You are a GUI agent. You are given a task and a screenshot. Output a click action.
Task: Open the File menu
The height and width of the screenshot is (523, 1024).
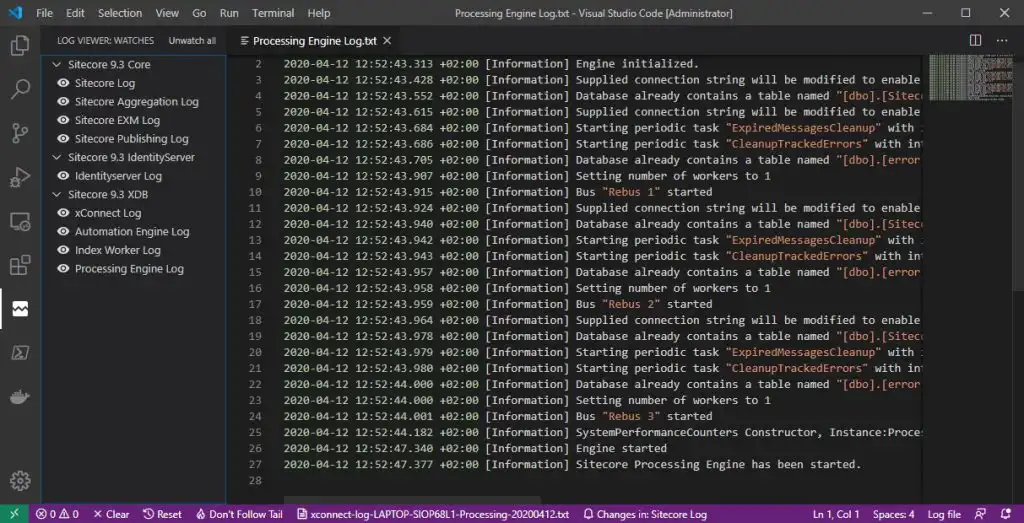(44, 13)
